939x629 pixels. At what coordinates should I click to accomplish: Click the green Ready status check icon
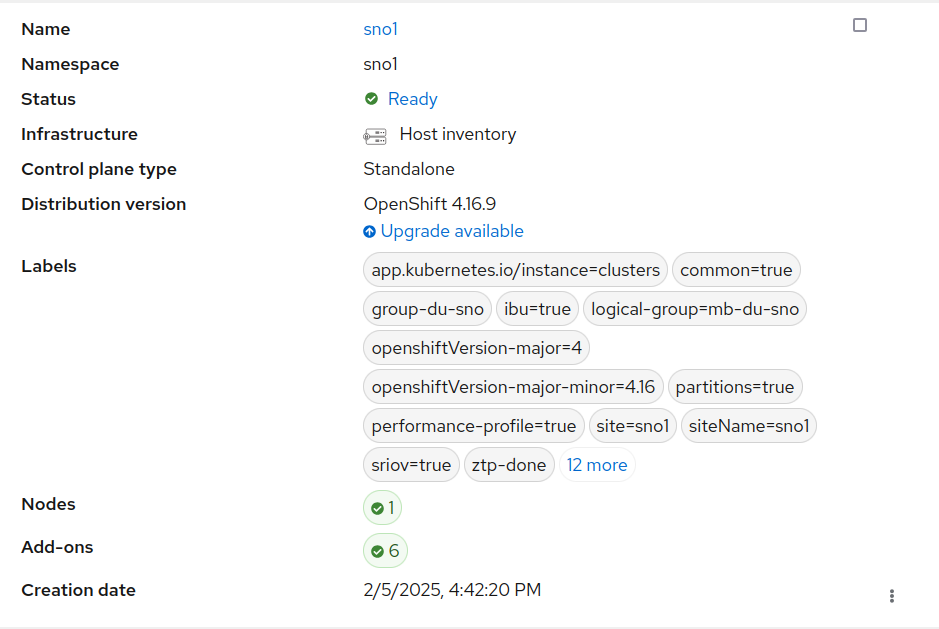coord(371,99)
